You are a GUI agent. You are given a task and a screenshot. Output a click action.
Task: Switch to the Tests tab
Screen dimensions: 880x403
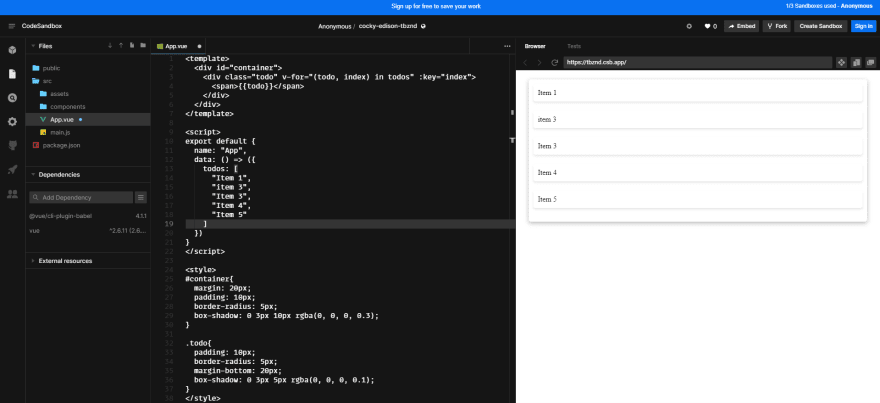click(574, 46)
